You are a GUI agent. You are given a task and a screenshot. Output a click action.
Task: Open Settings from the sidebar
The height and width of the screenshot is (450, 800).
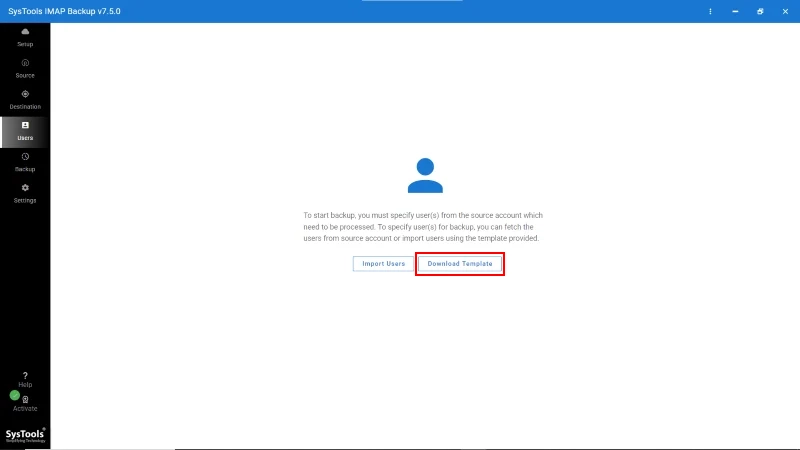[25, 194]
